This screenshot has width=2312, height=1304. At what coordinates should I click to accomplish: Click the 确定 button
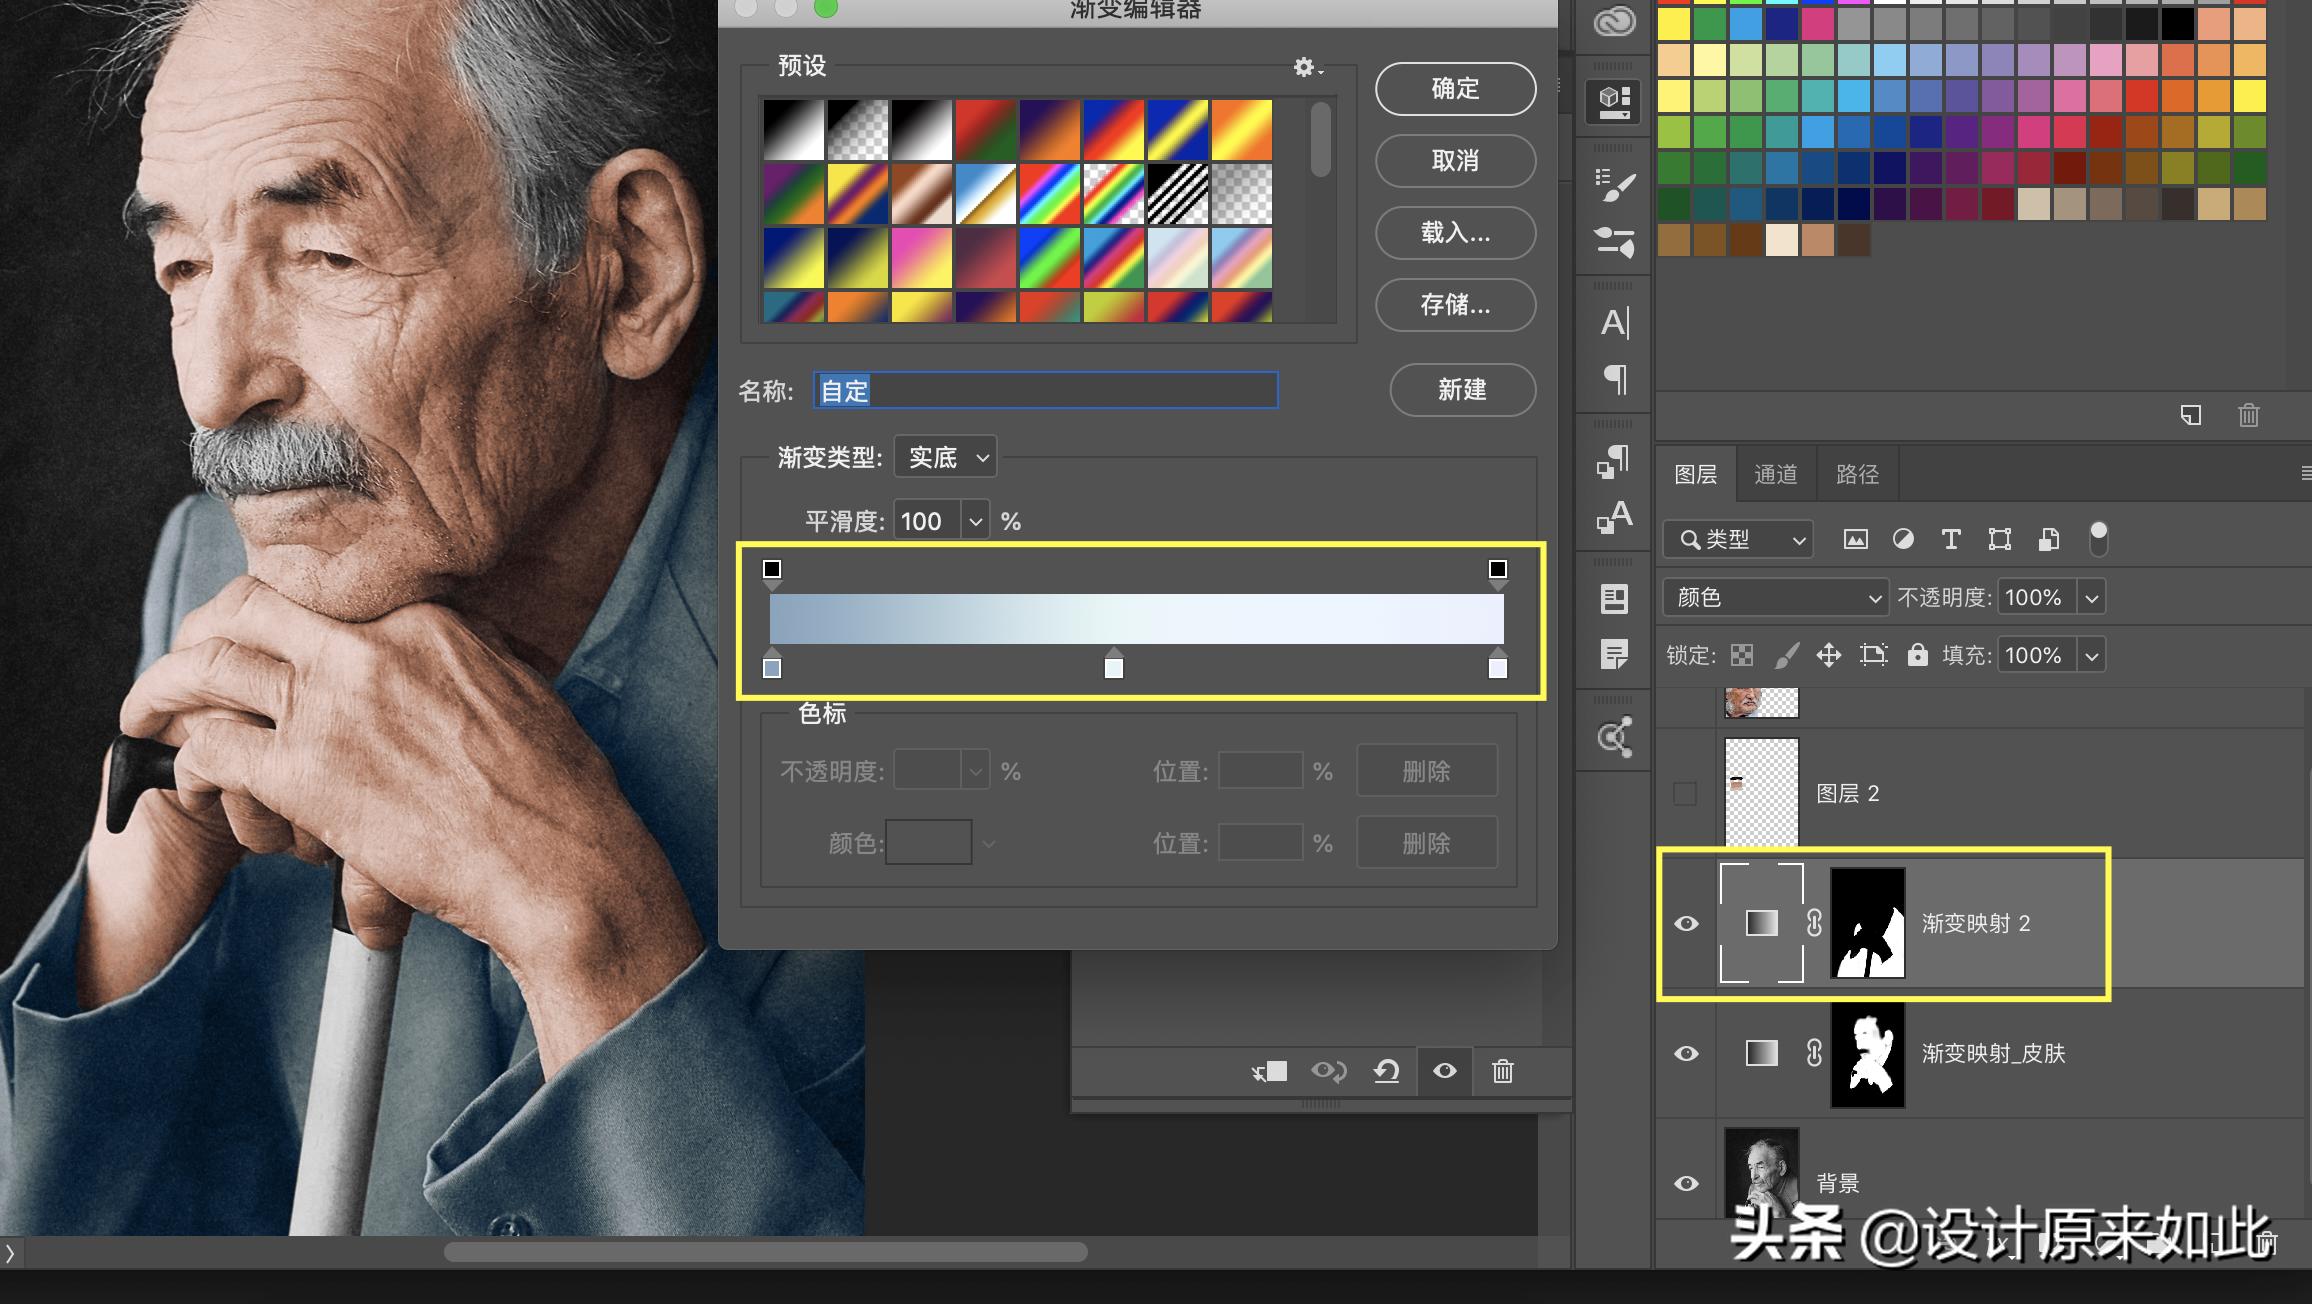click(x=1455, y=89)
